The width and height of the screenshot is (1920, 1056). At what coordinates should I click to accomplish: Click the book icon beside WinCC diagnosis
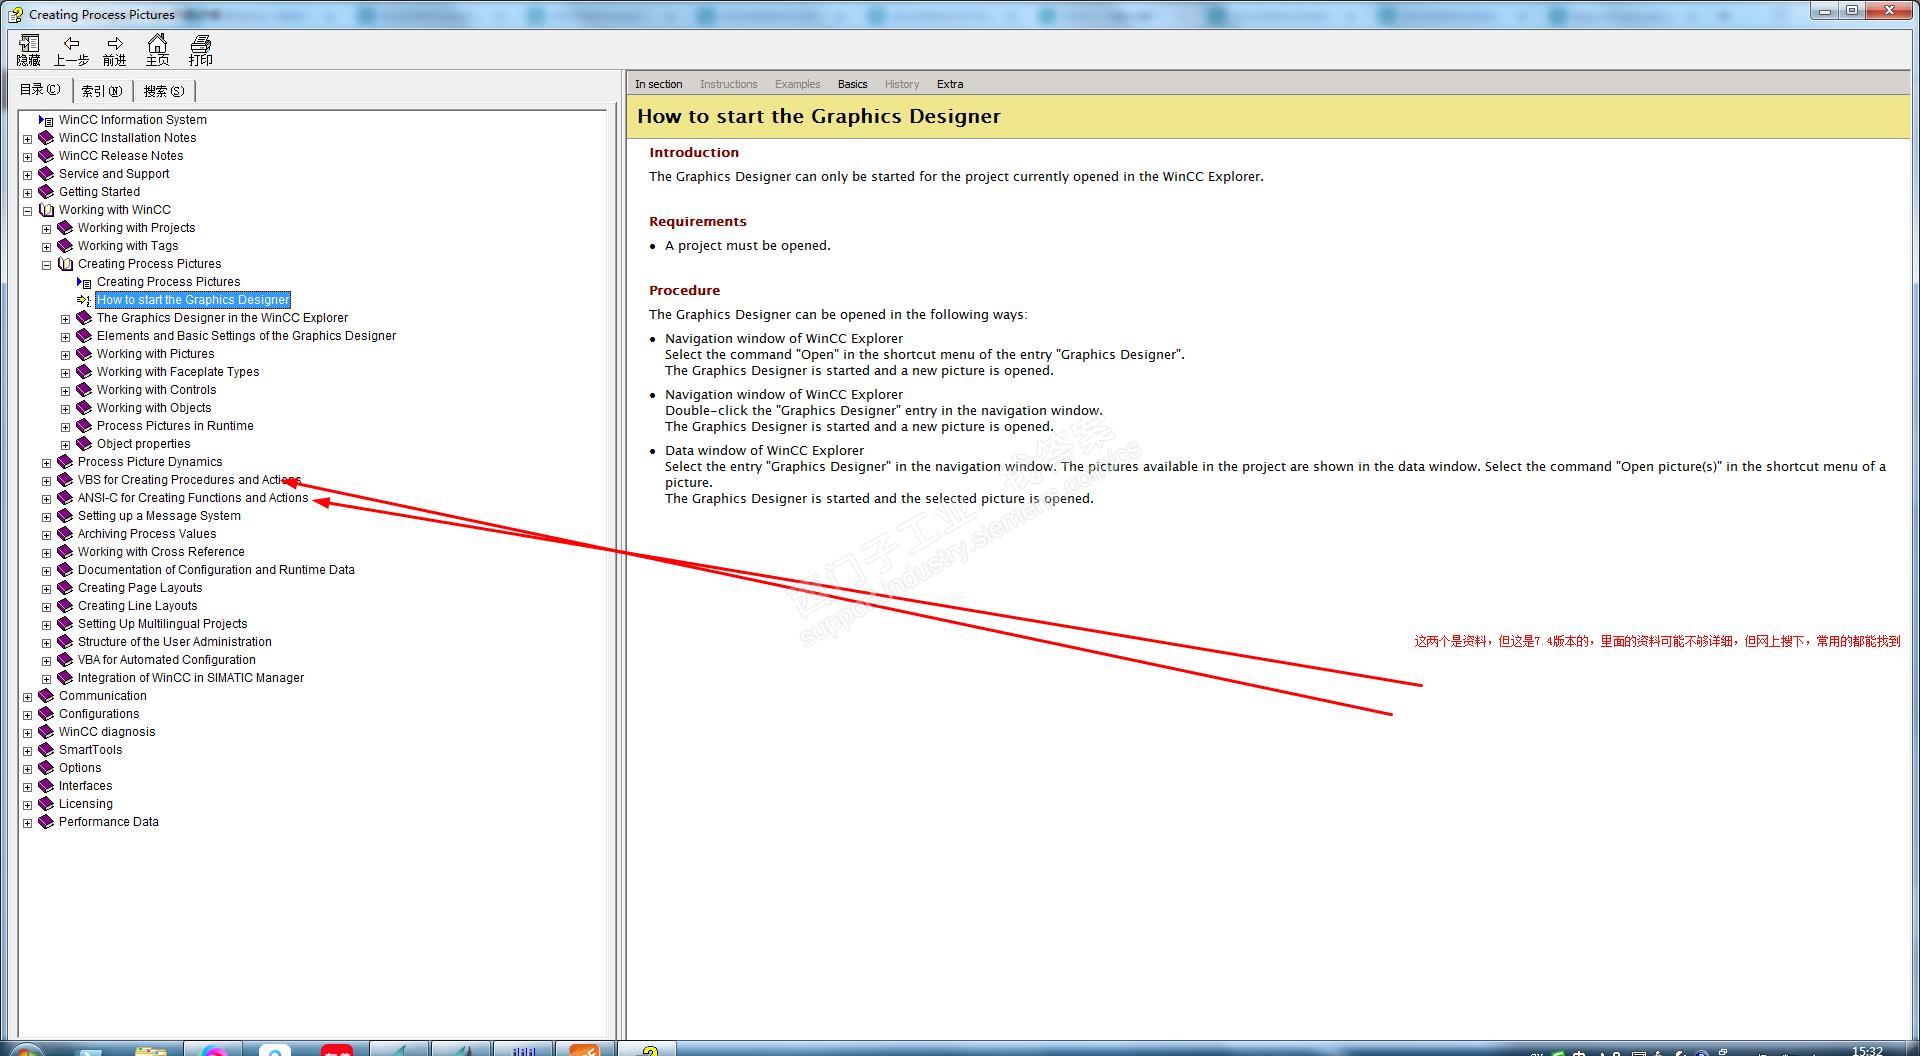(46, 732)
